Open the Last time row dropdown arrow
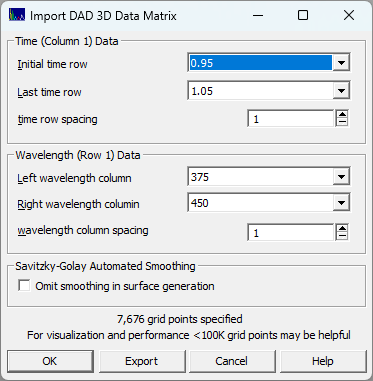Viewport: 373px width, 381px height. click(x=341, y=91)
